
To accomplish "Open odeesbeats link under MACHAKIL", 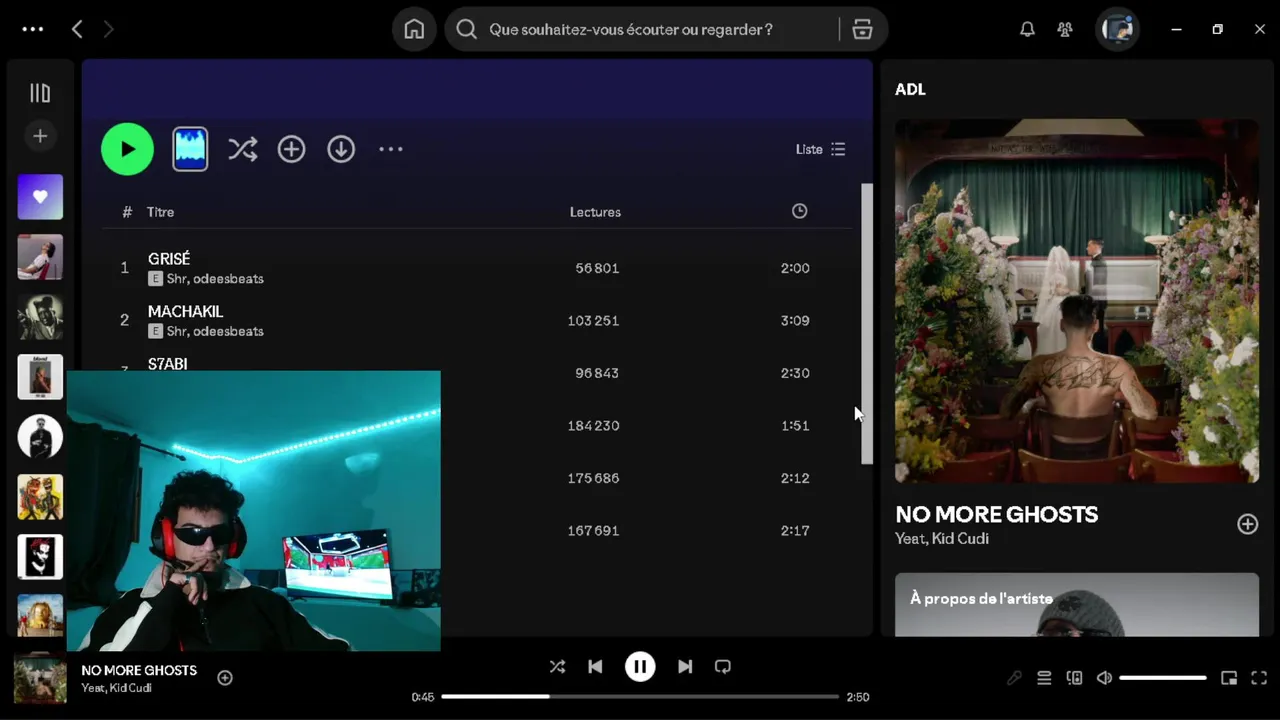I will [229, 331].
